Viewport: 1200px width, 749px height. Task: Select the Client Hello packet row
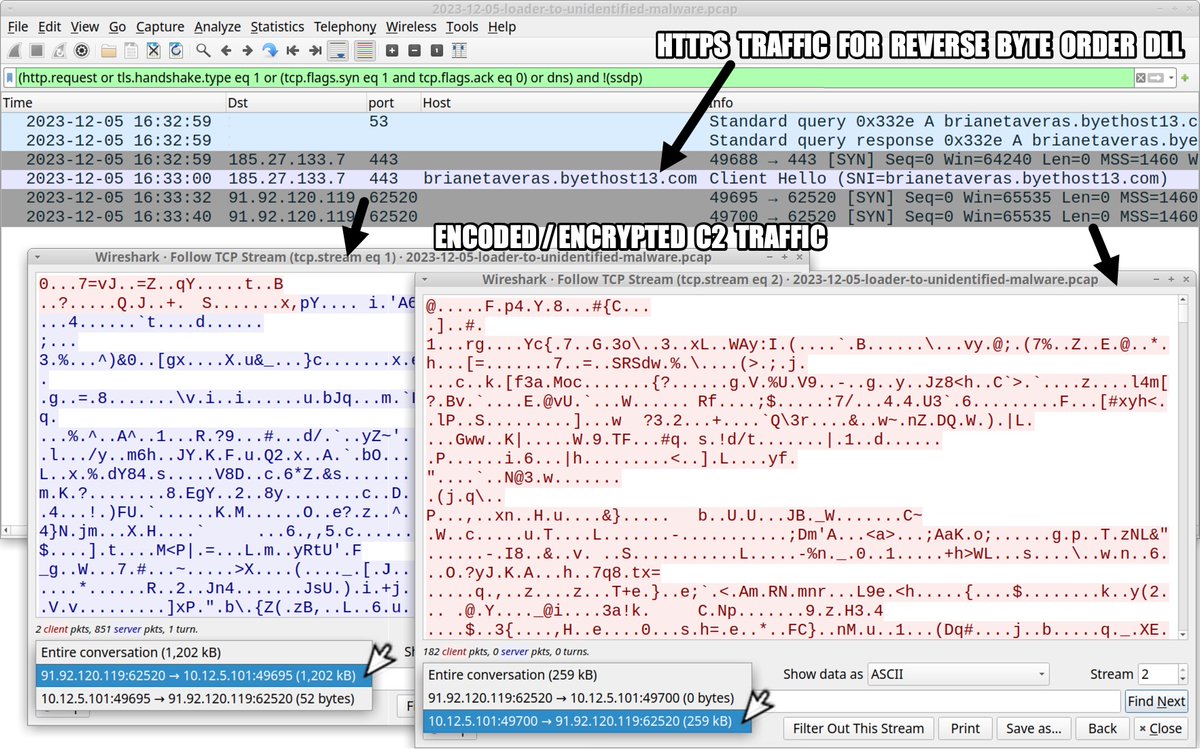pos(600,178)
